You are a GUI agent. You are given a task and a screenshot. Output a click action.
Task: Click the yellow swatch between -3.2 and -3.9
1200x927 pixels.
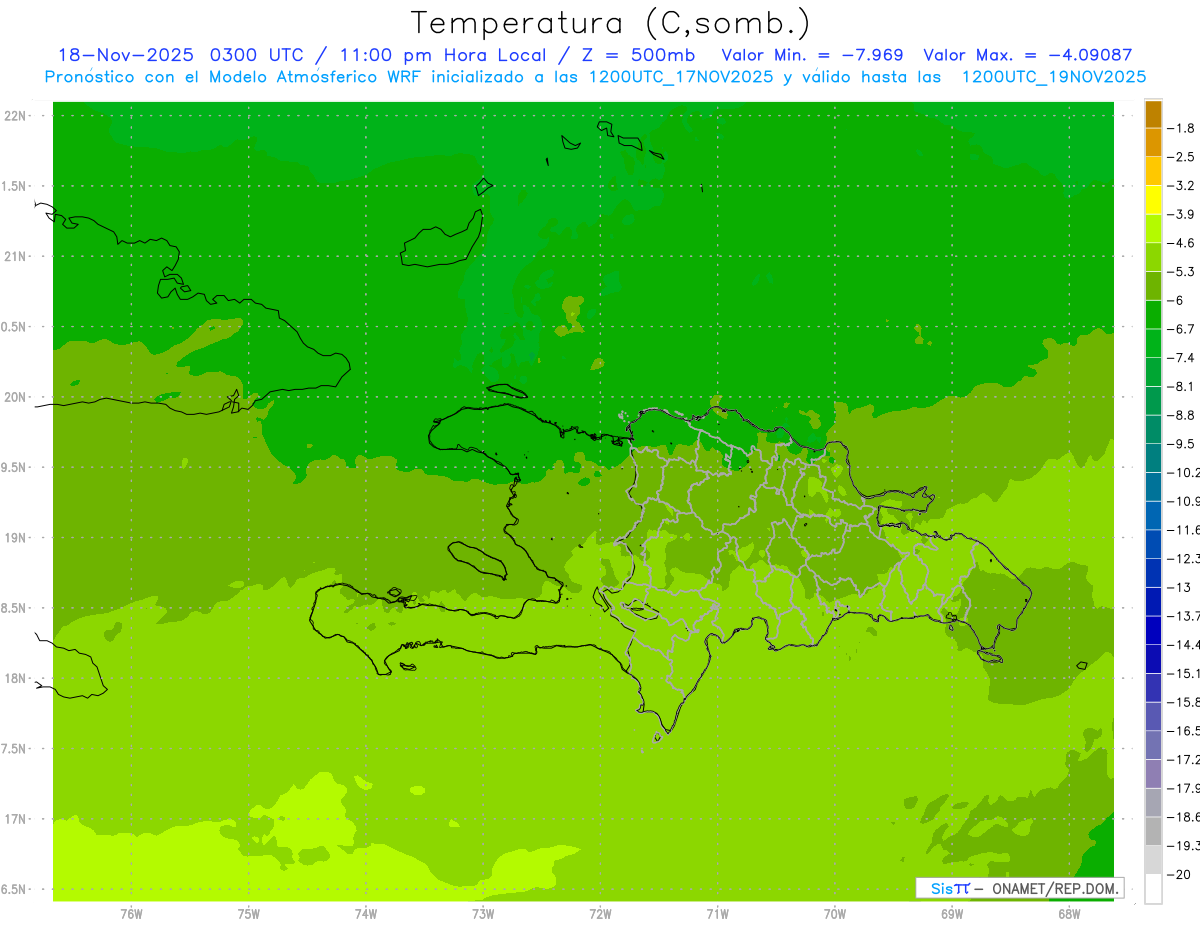(1153, 200)
